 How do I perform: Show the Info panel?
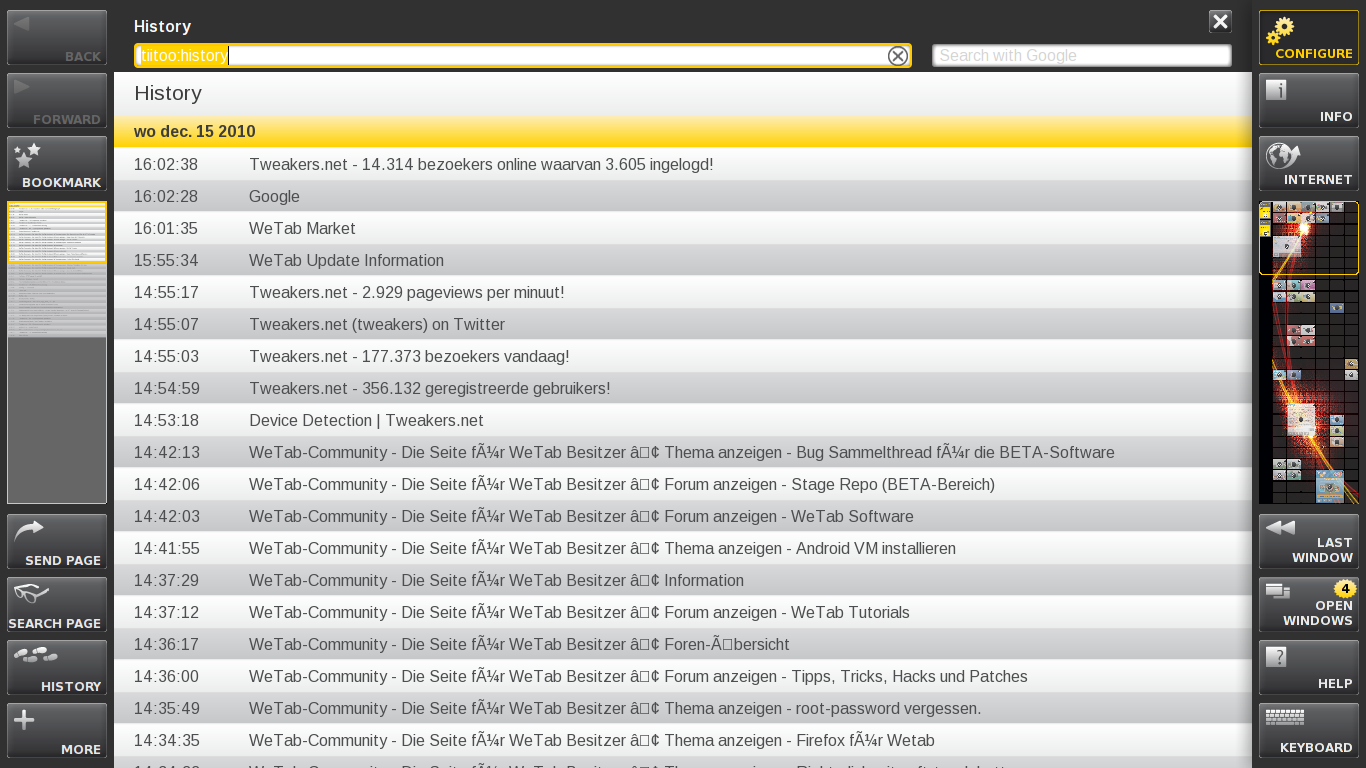1309,101
